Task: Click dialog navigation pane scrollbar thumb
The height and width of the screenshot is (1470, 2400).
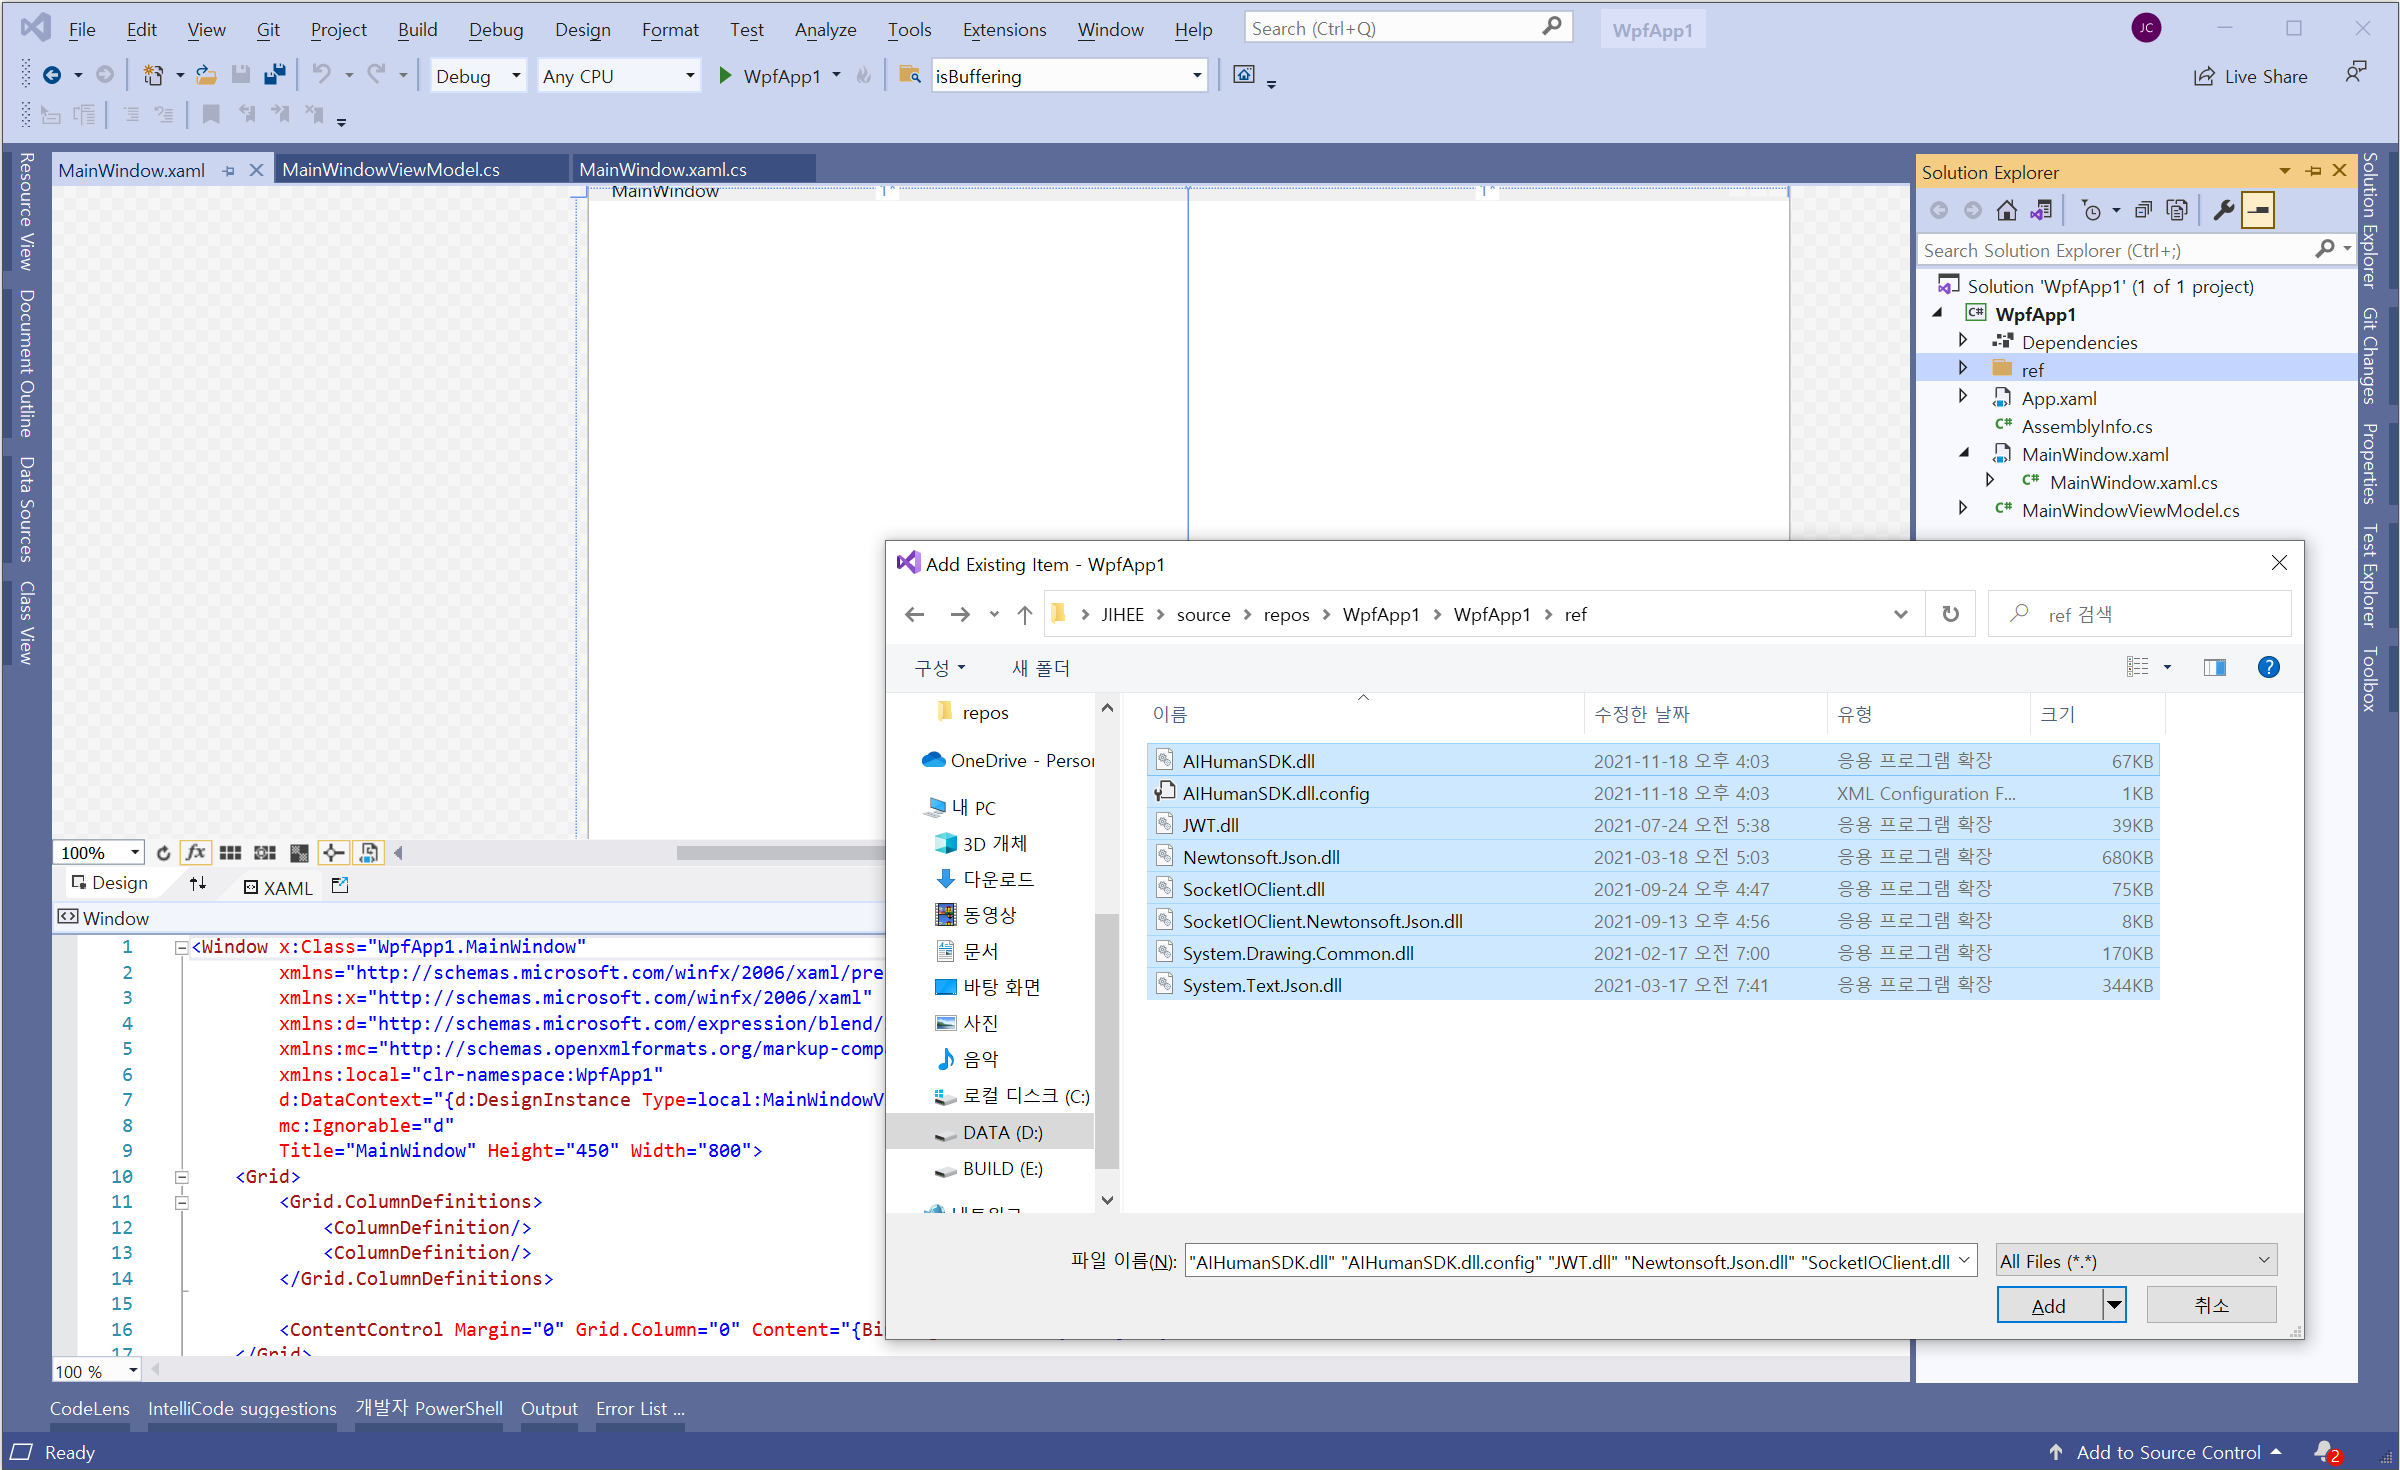Action: 1106,1040
